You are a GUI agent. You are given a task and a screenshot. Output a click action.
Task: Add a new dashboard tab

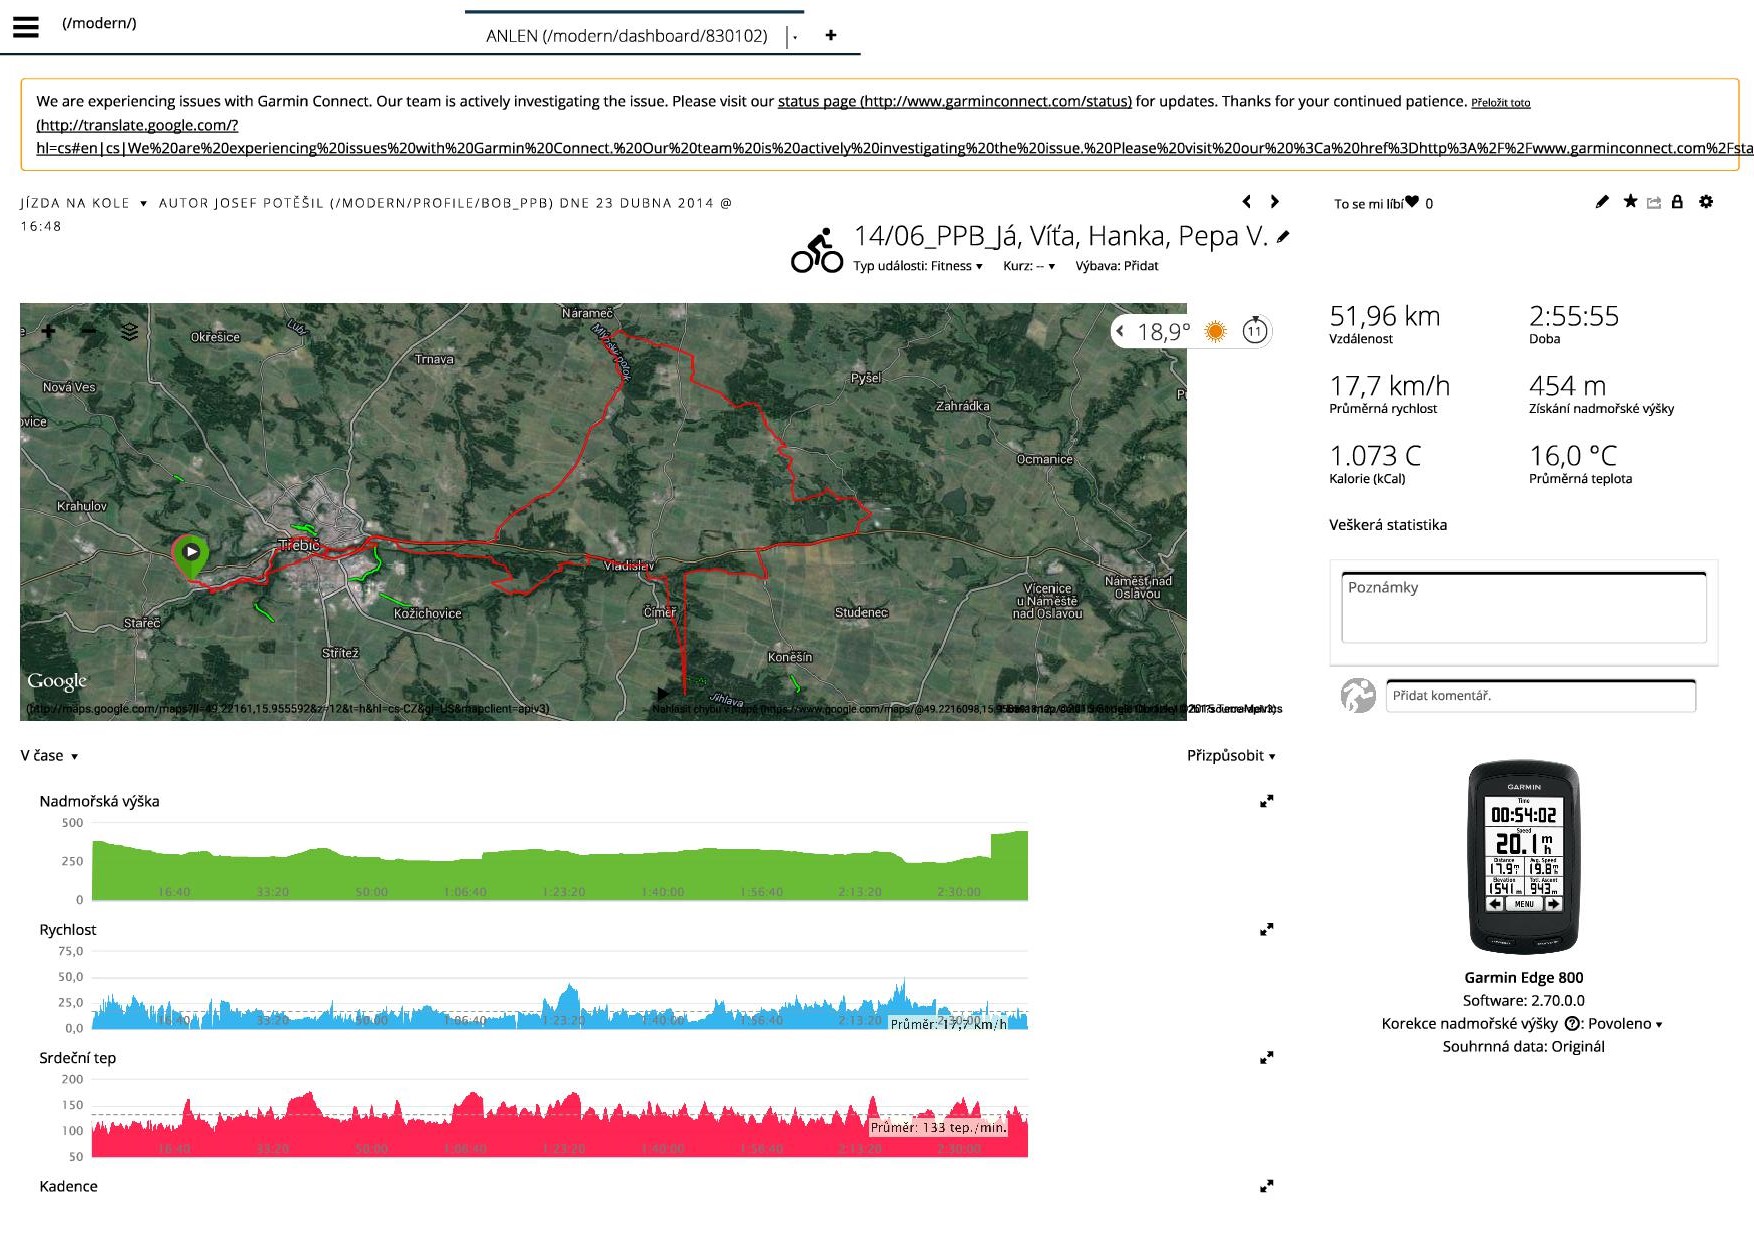[830, 35]
